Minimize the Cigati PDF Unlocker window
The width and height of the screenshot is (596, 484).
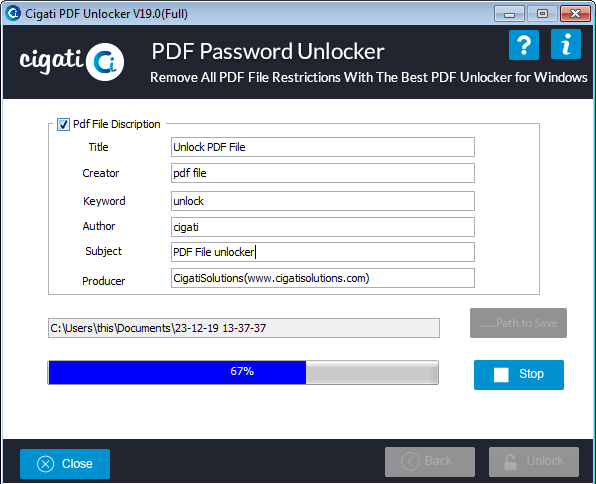point(509,14)
